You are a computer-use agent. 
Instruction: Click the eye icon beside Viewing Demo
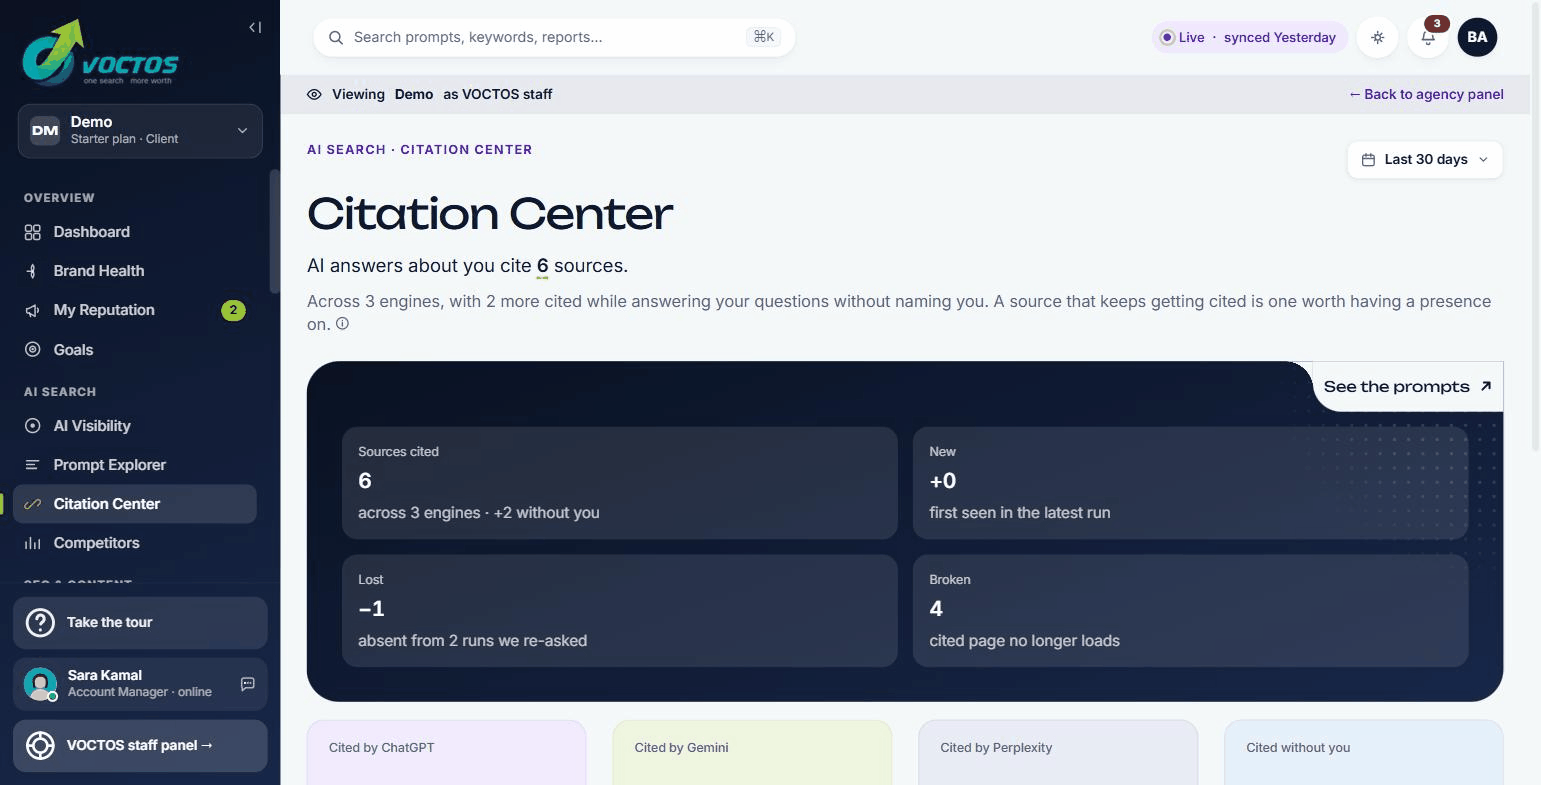click(x=314, y=94)
